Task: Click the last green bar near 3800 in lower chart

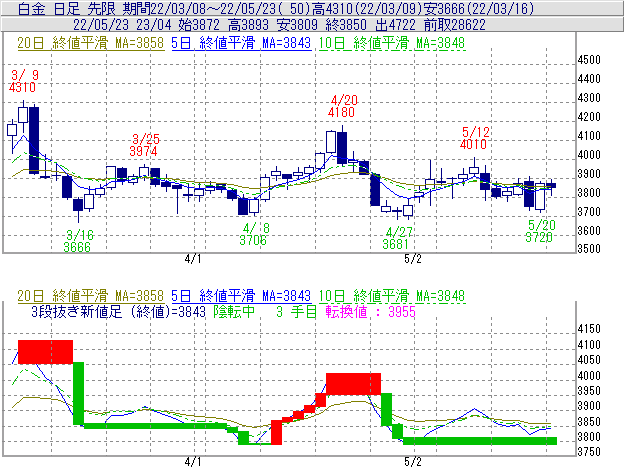Action: coord(480,441)
